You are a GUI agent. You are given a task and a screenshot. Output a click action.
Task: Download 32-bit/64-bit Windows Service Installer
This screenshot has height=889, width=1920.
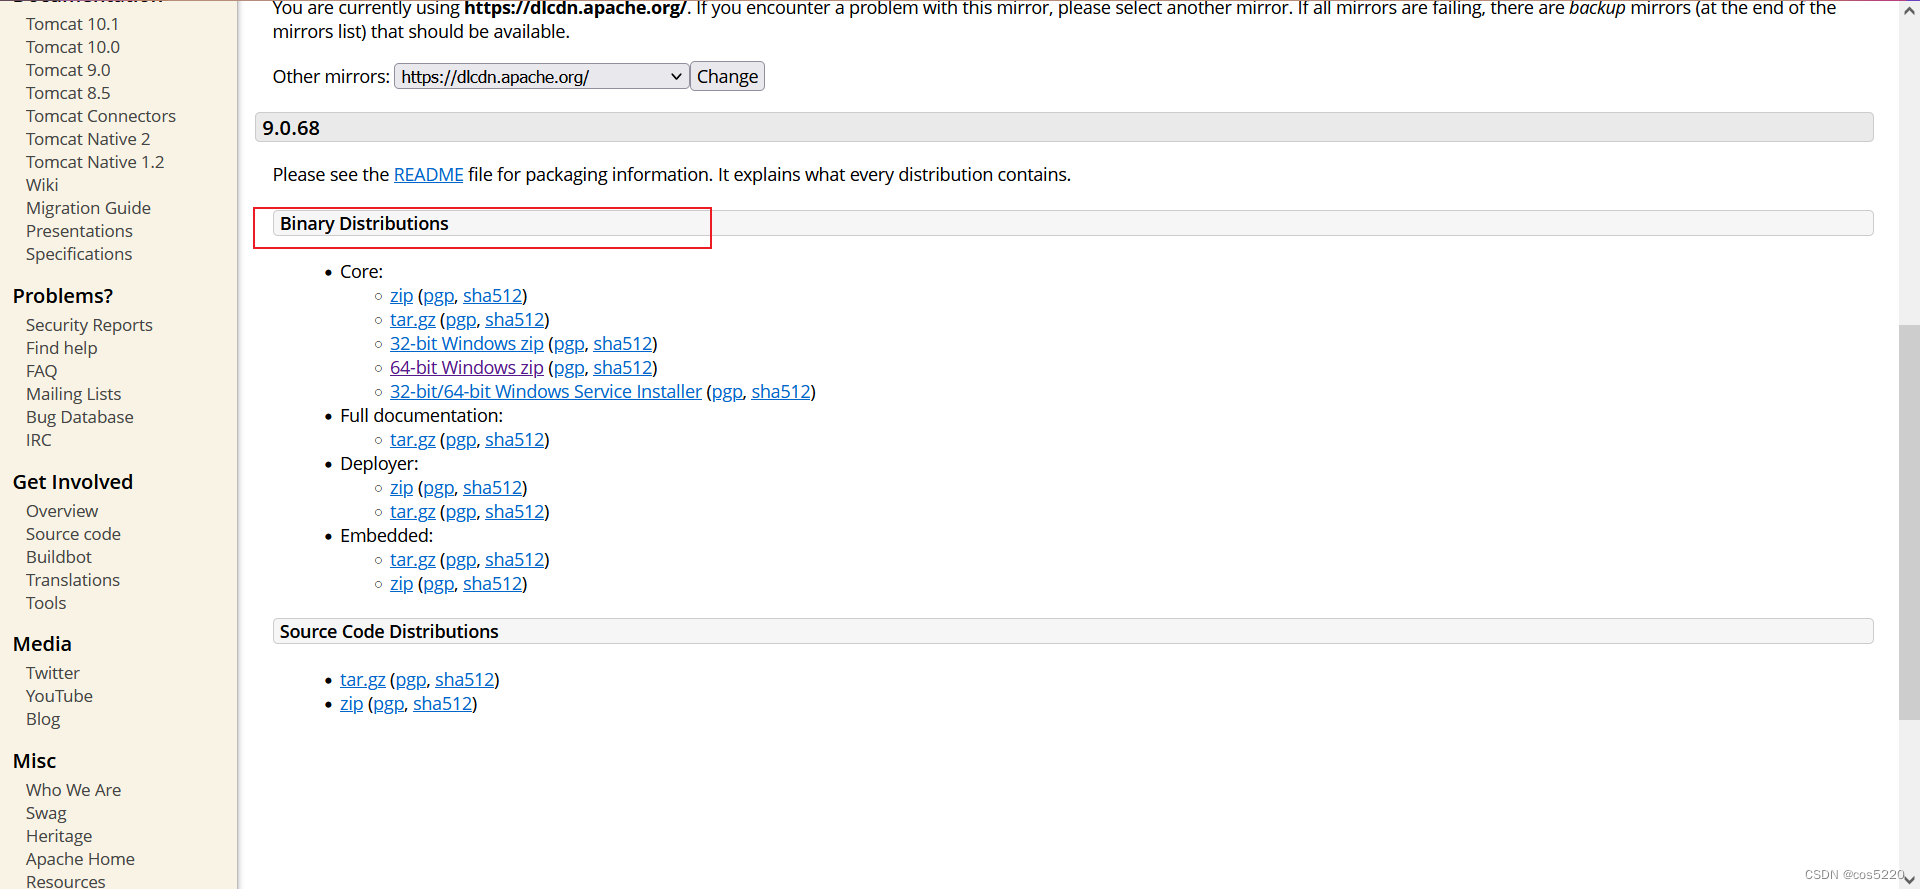545,392
